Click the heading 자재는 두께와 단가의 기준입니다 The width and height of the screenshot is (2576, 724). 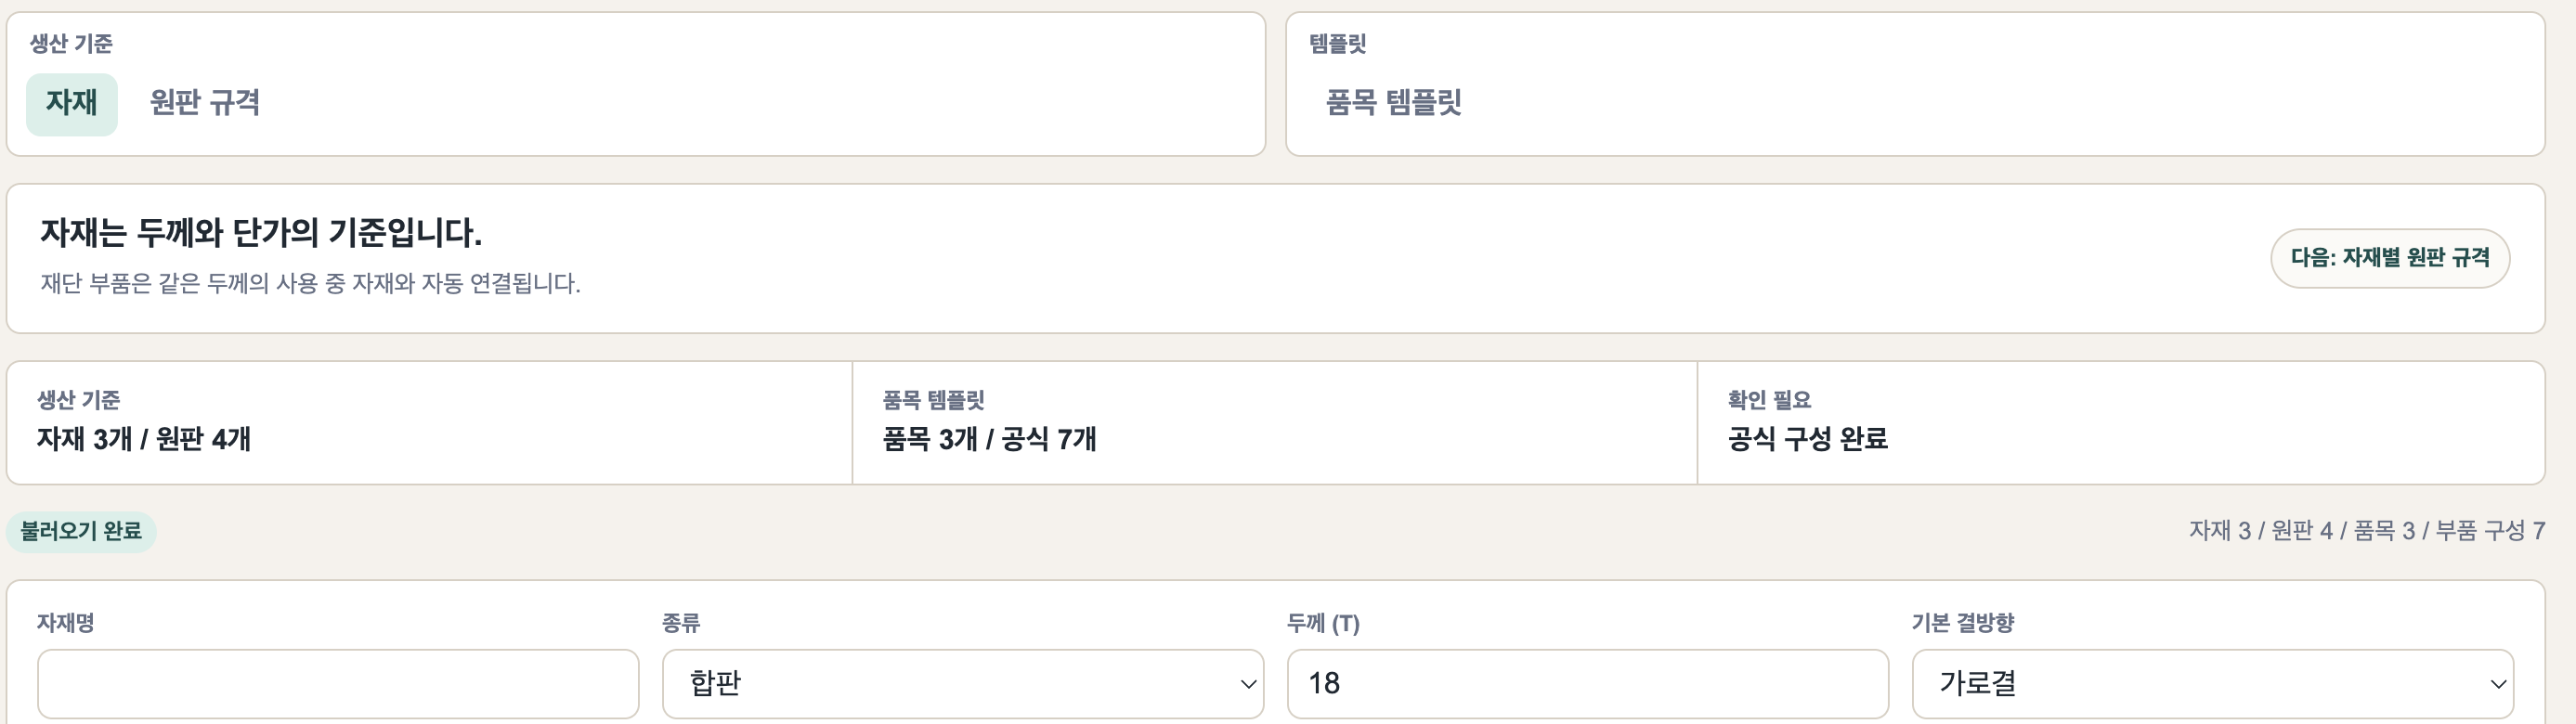click(261, 233)
